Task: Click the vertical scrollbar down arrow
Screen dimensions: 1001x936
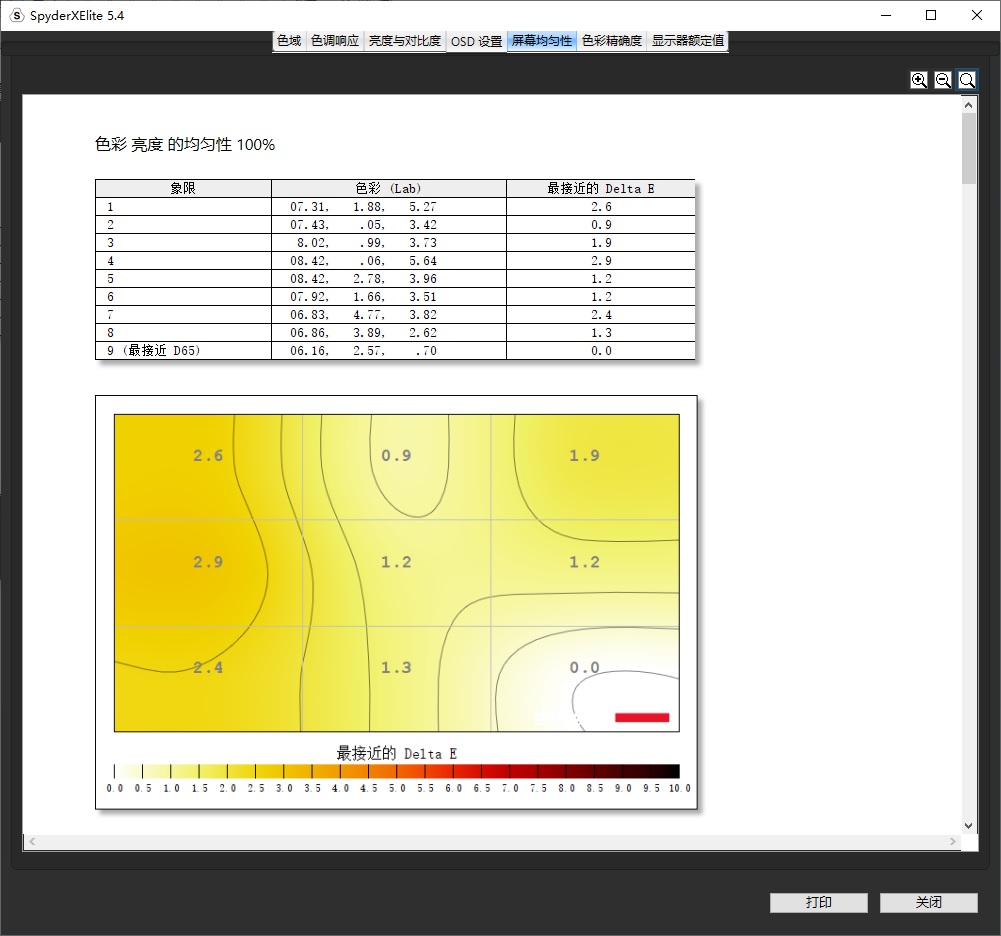Action: pos(968,826)
